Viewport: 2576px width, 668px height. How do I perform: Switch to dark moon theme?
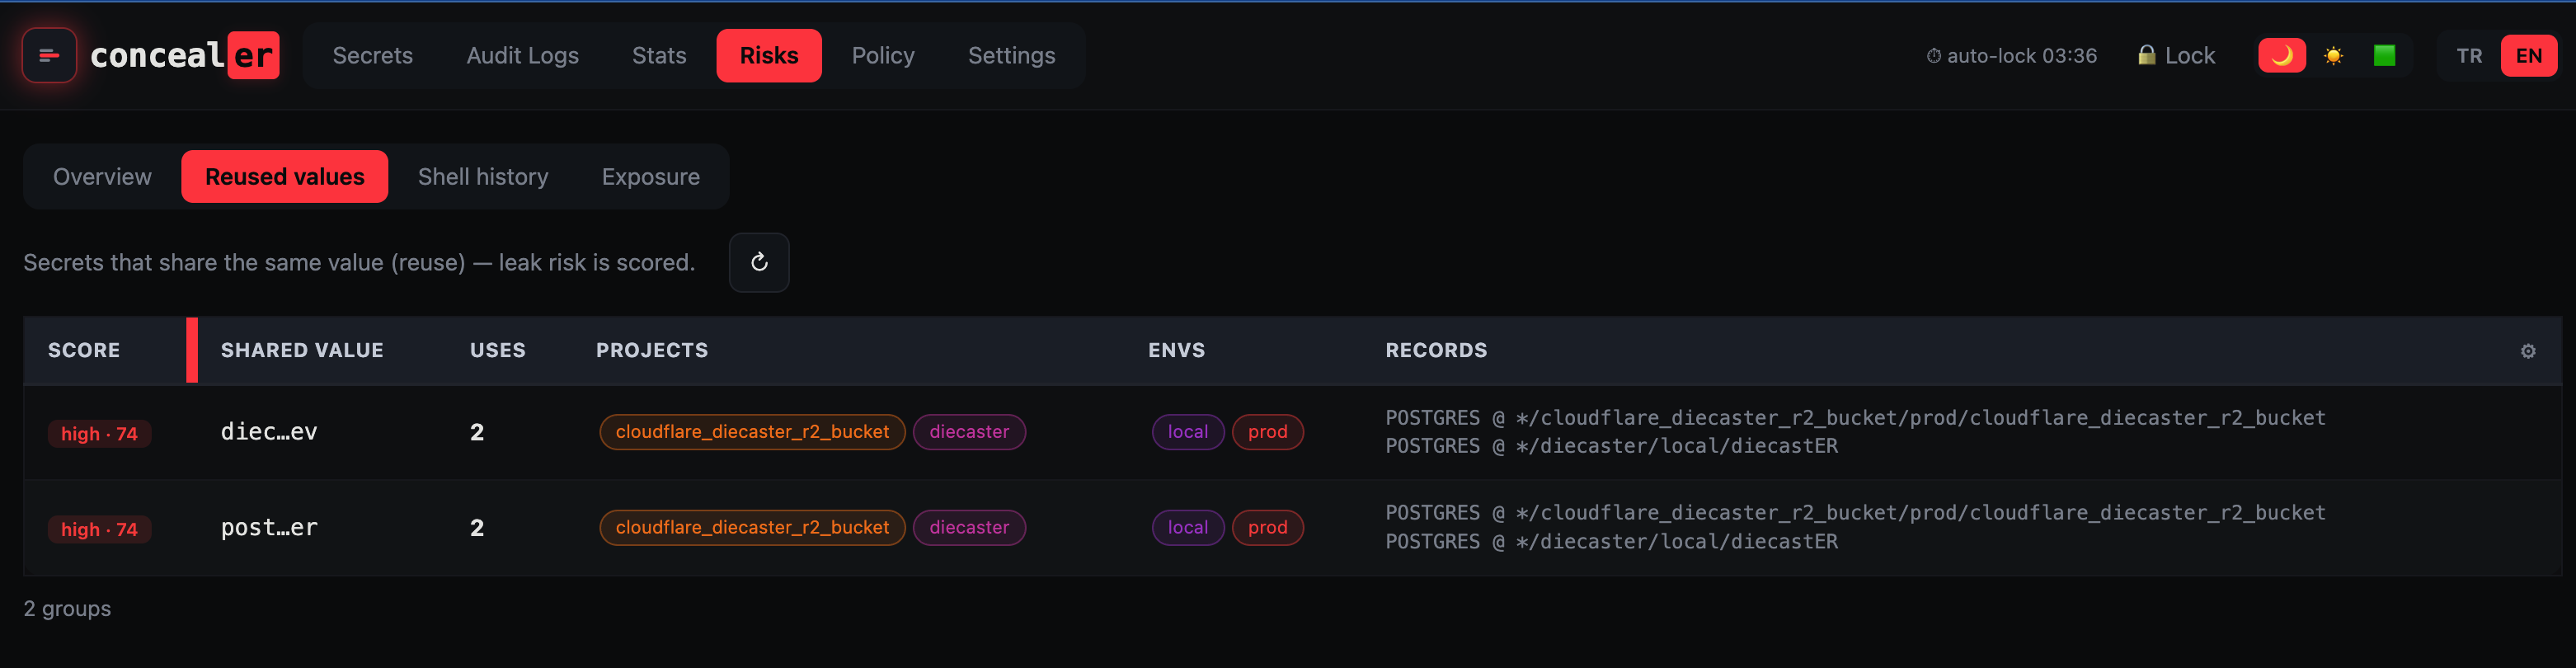pyautogui.click(x=2281, y=56)
